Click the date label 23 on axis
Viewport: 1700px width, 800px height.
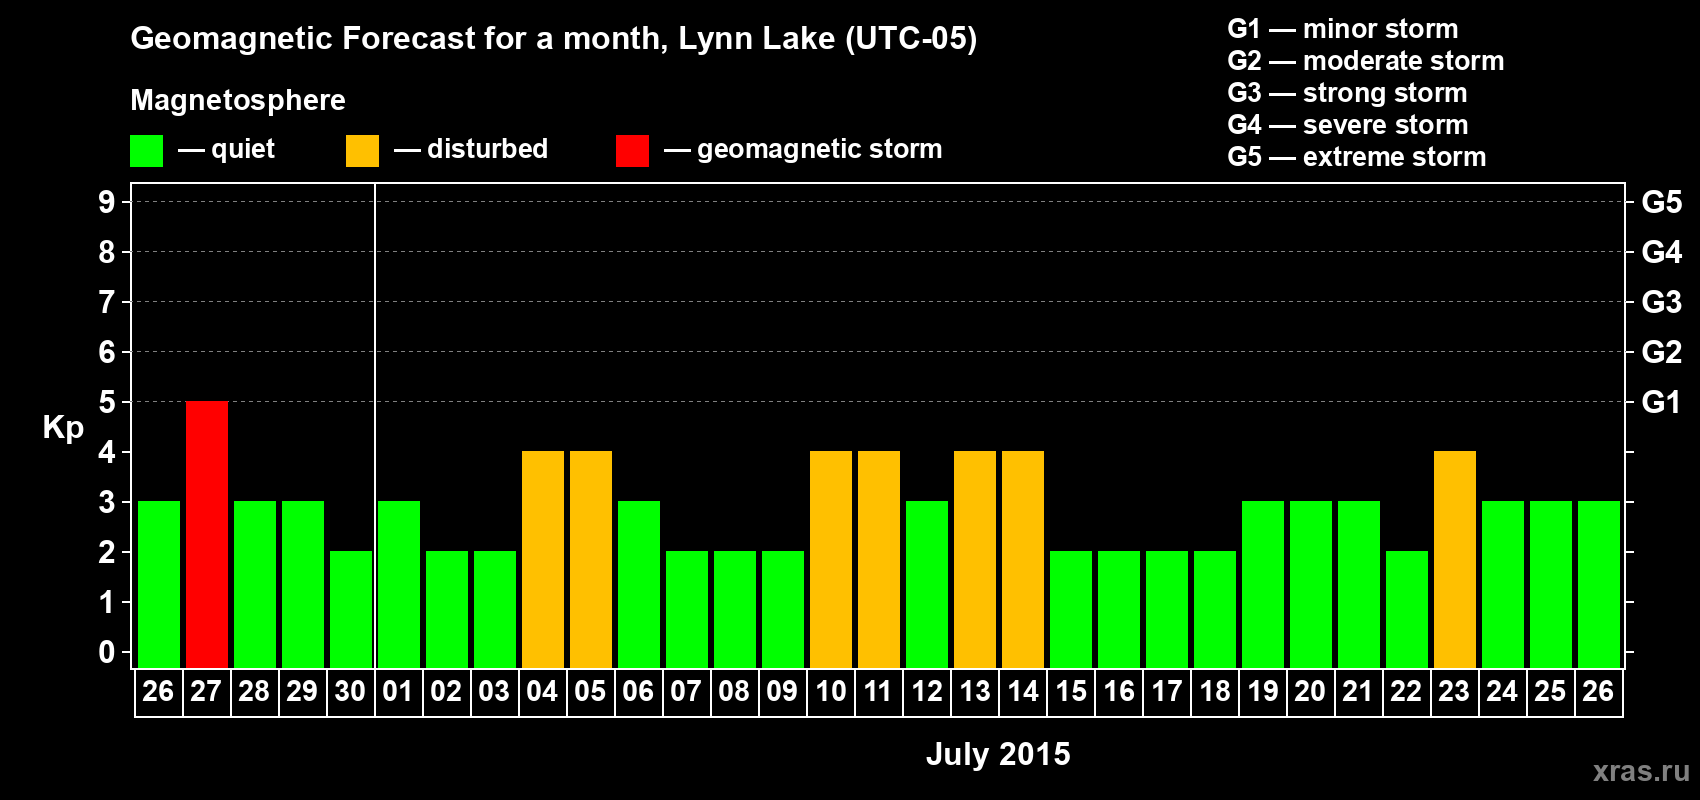pos(1454,692)
